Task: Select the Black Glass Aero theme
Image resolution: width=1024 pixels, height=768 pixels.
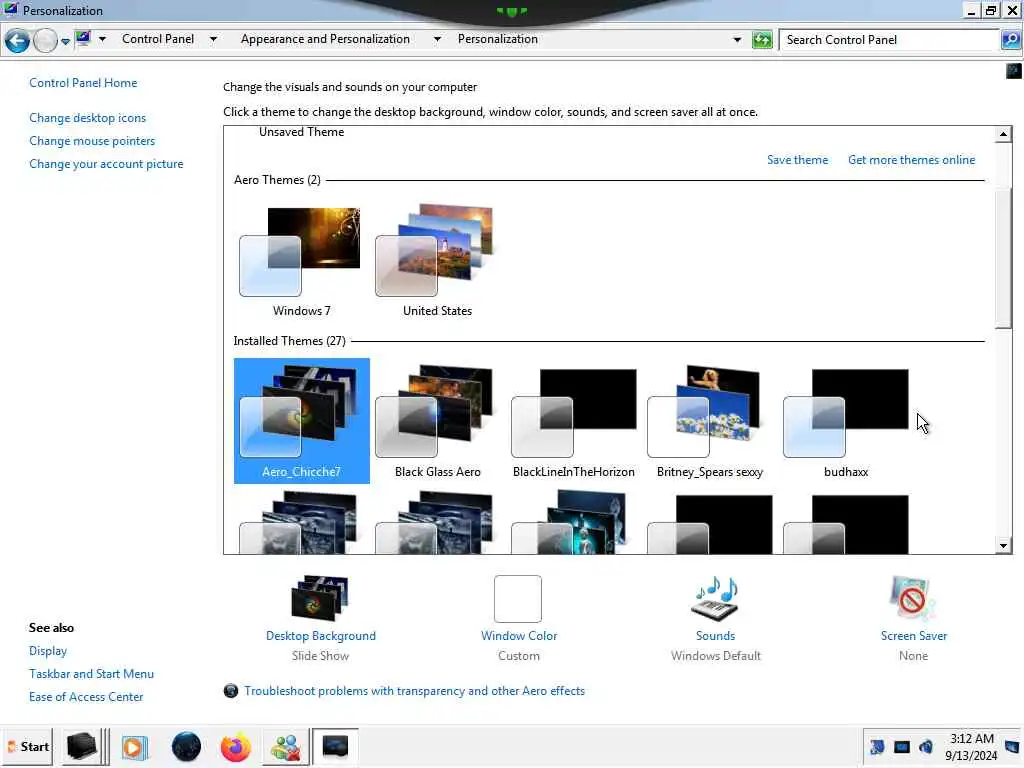Action: (438, 421)
